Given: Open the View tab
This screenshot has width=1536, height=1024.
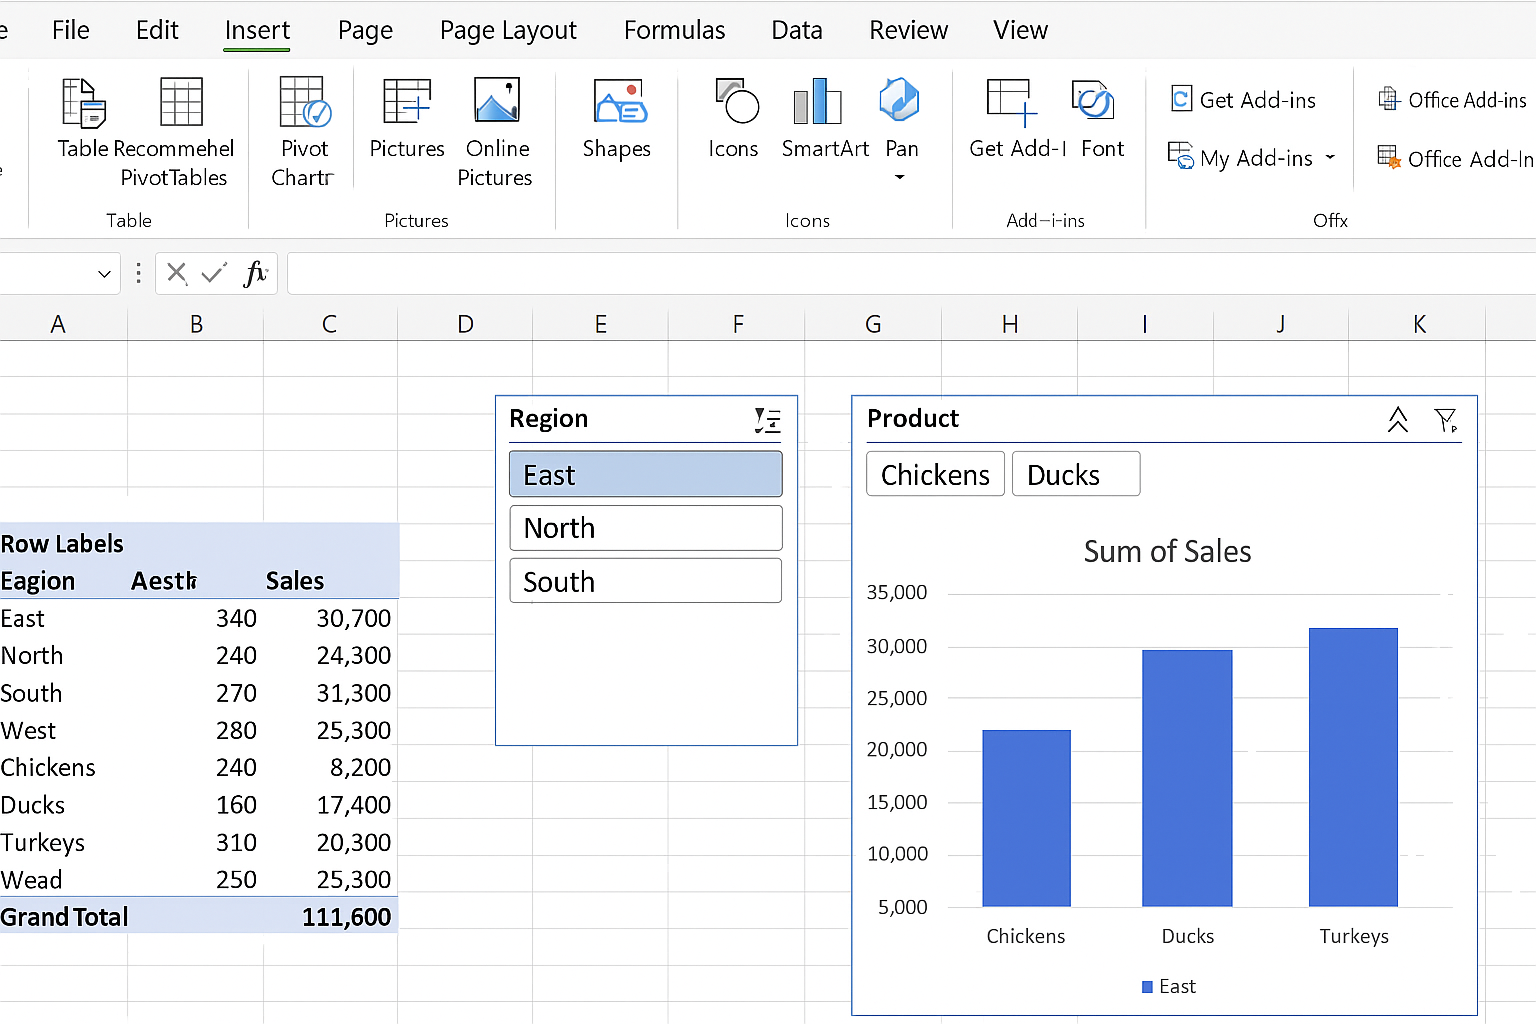Looking at the screenshot, I should click(1020, 30).
